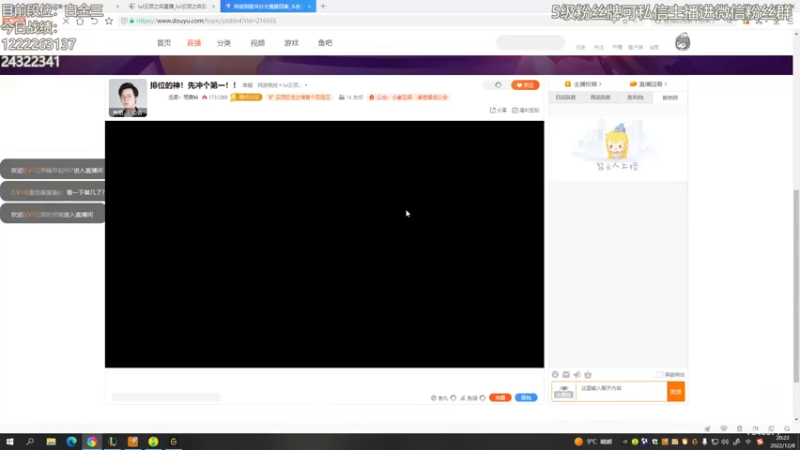Switch to the second chat ranking tab

pyautogui.click(x=600, y=97)
